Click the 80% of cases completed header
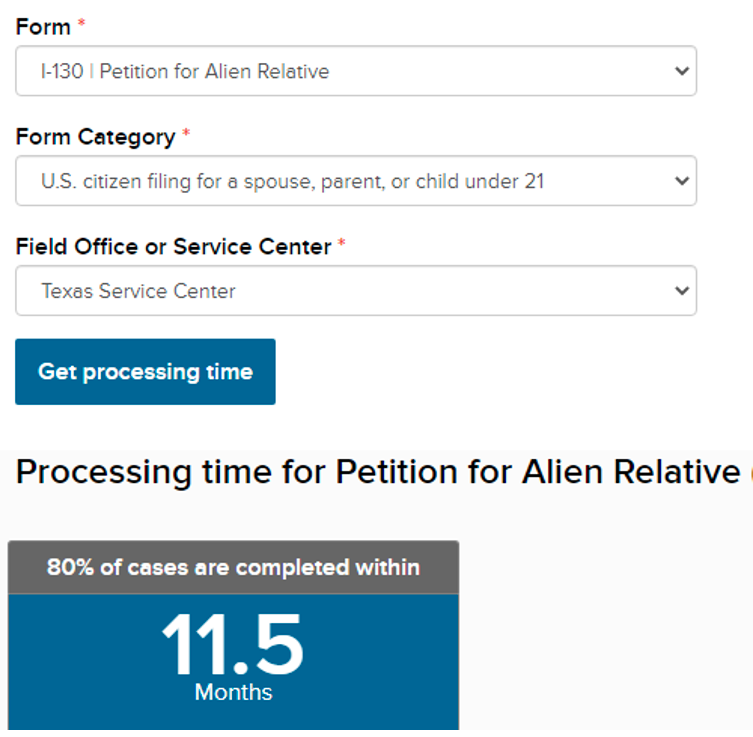The image size is (753, 737). (x=233, y=568)
